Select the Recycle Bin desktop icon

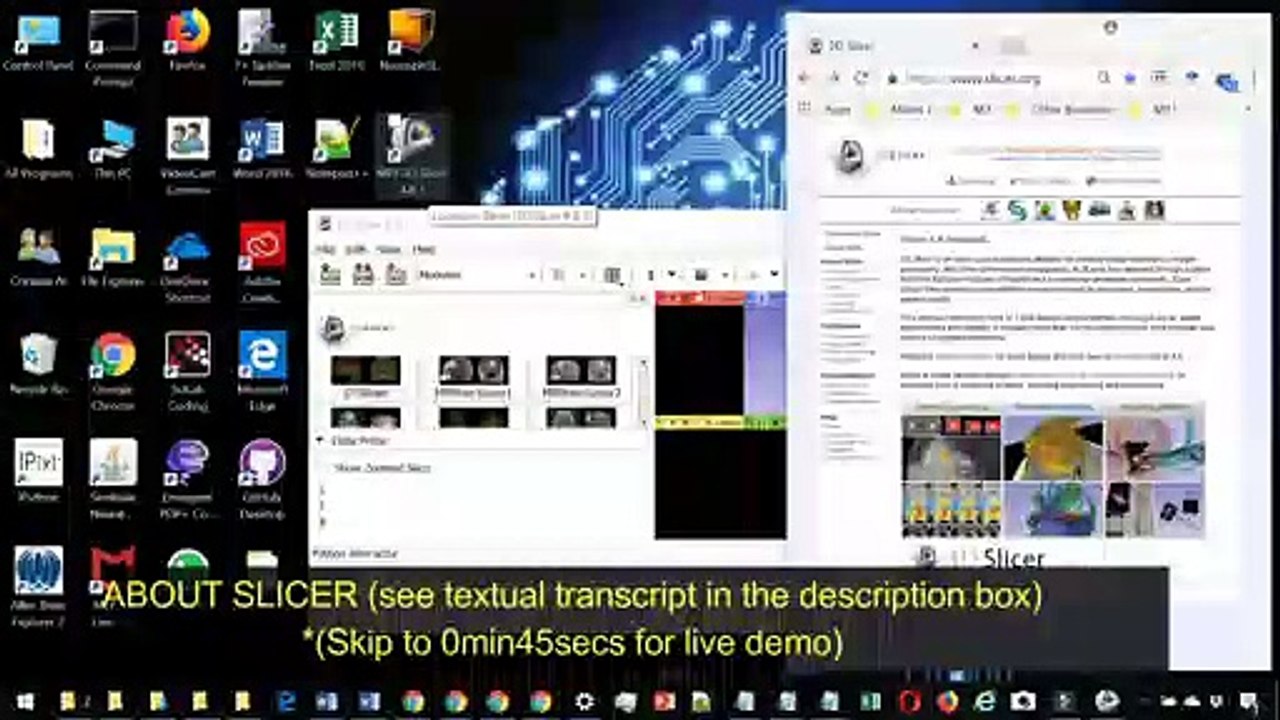[x=38, y=364]
